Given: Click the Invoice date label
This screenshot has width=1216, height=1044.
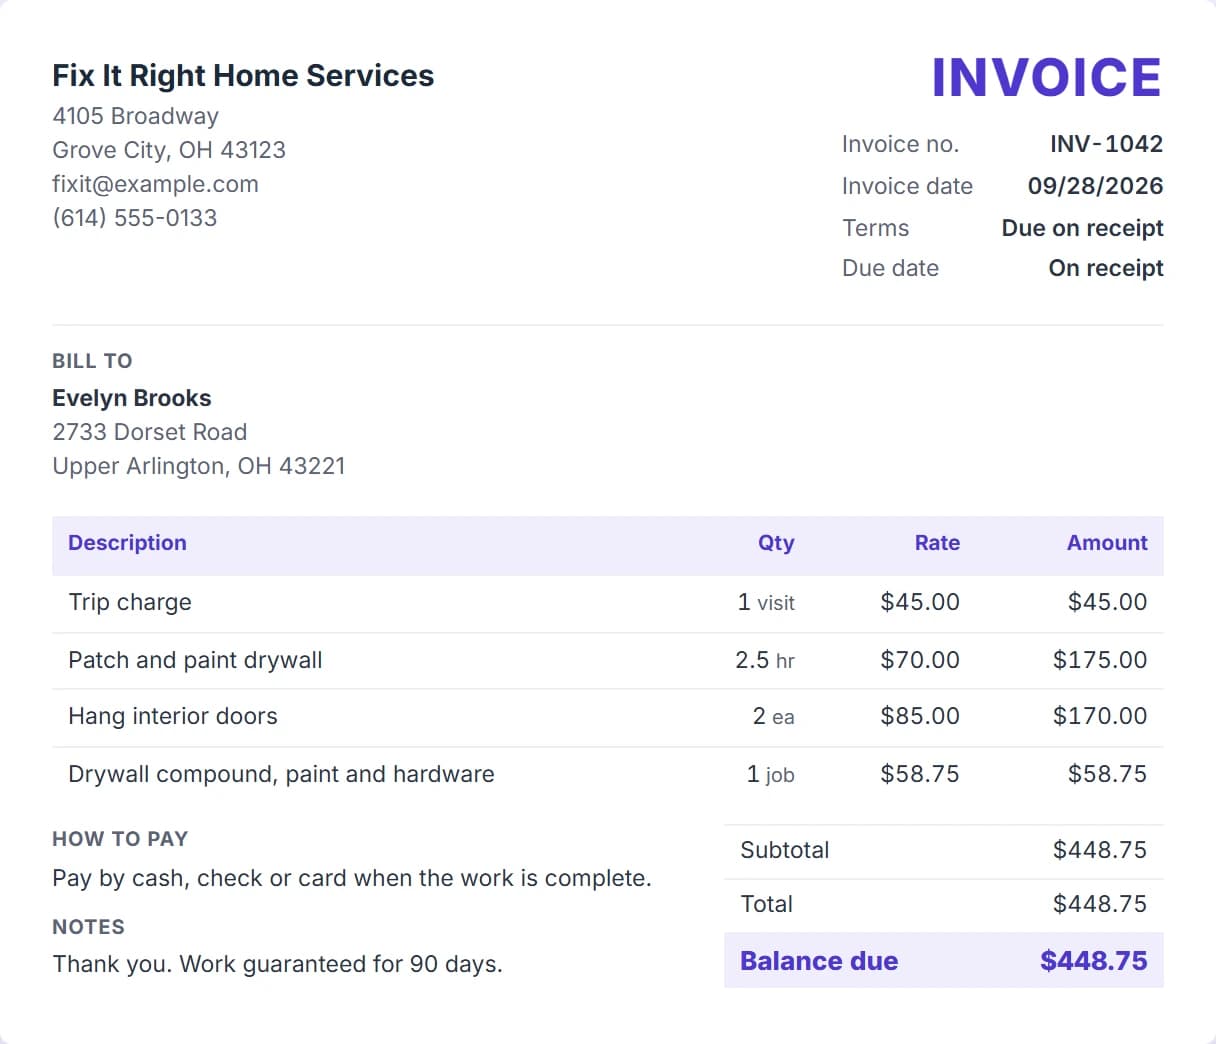Looking at the screenshot, I should 907,186.
